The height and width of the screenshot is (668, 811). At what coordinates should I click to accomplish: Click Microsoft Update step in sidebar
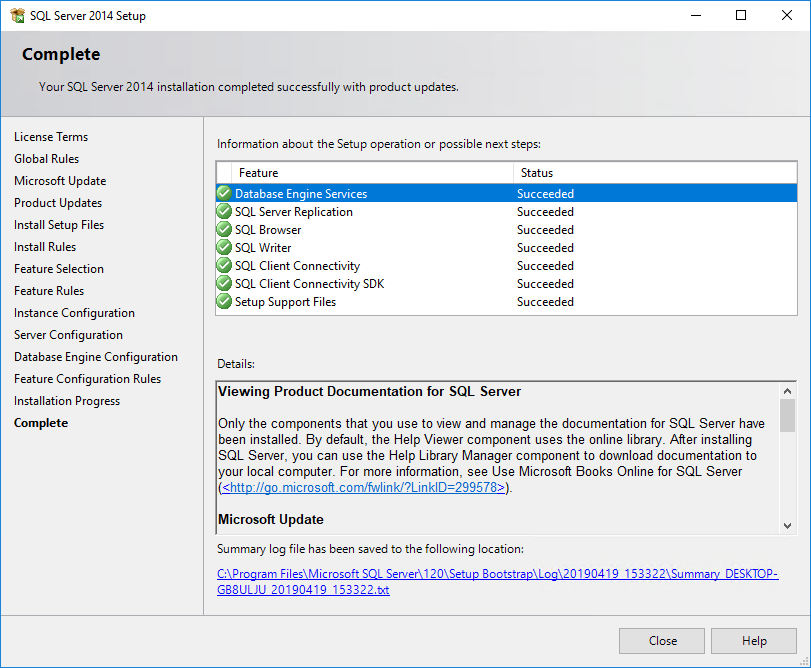[60, 181]
